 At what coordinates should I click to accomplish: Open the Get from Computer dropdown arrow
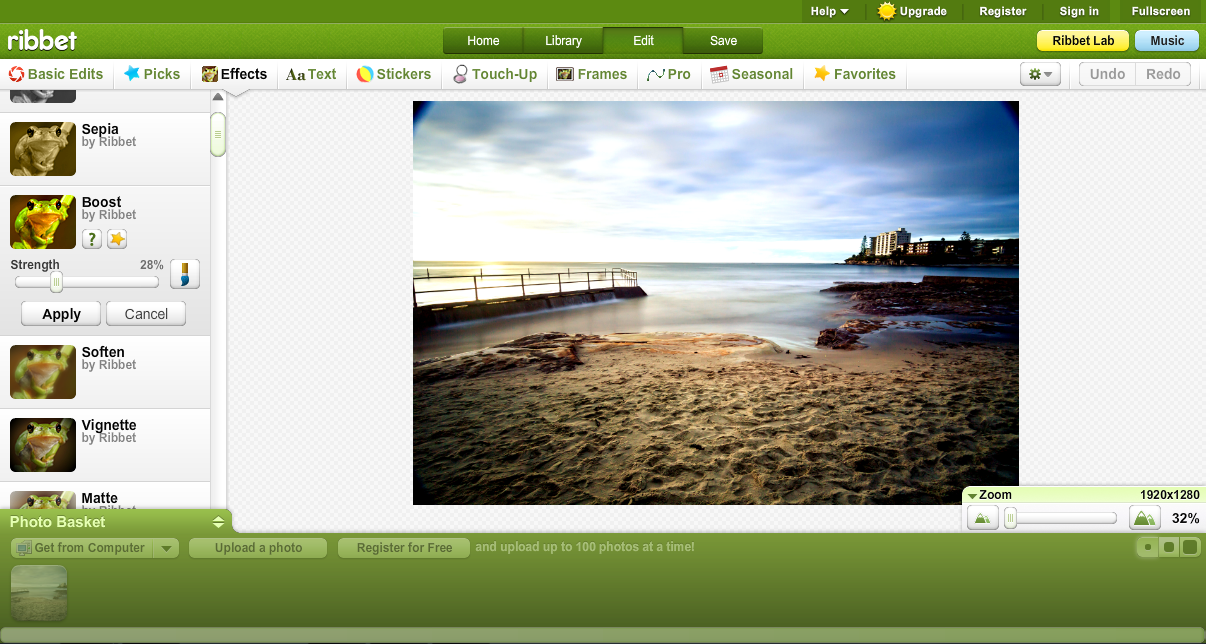point(167,548)
